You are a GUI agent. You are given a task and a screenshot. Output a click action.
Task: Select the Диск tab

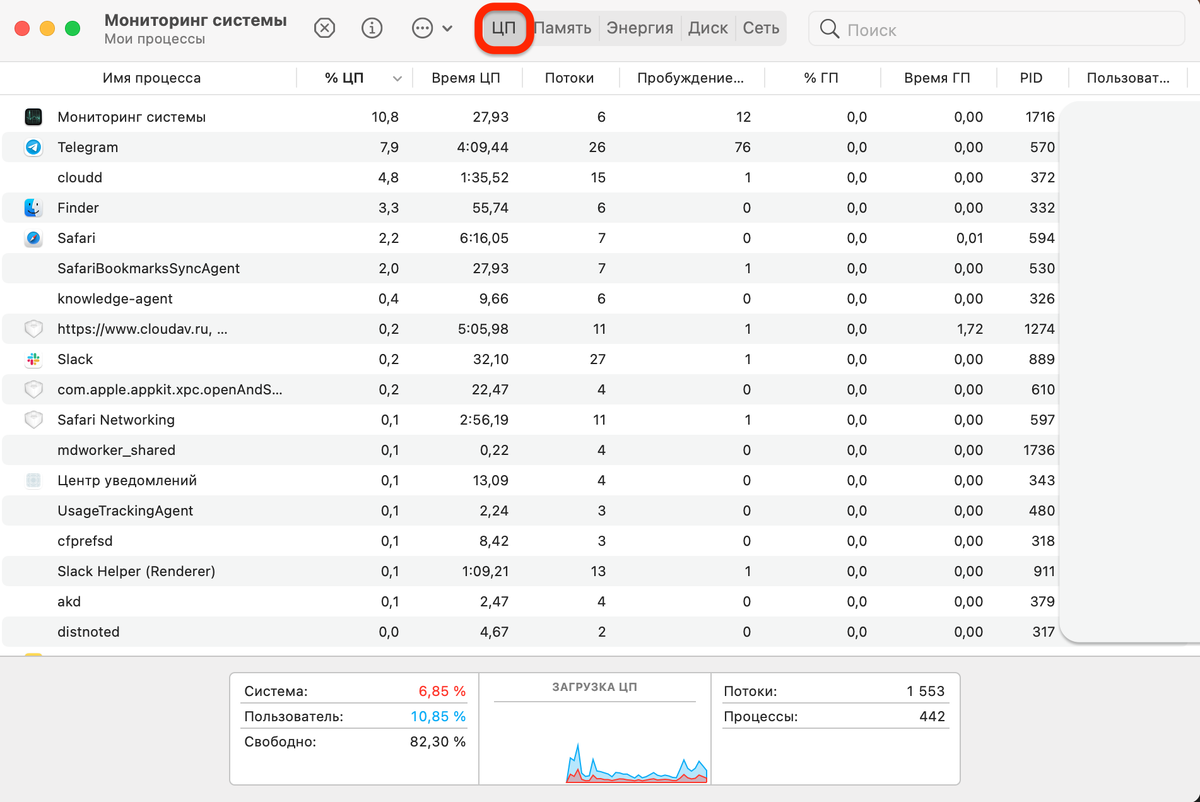click(x=708, y=28)
